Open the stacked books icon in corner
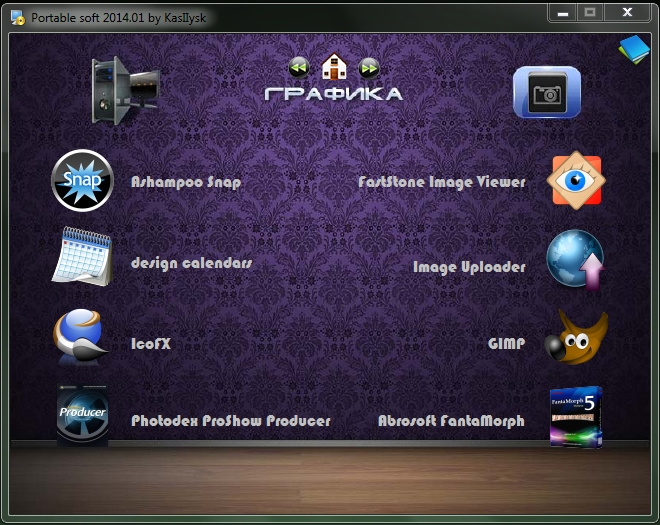 633,47
